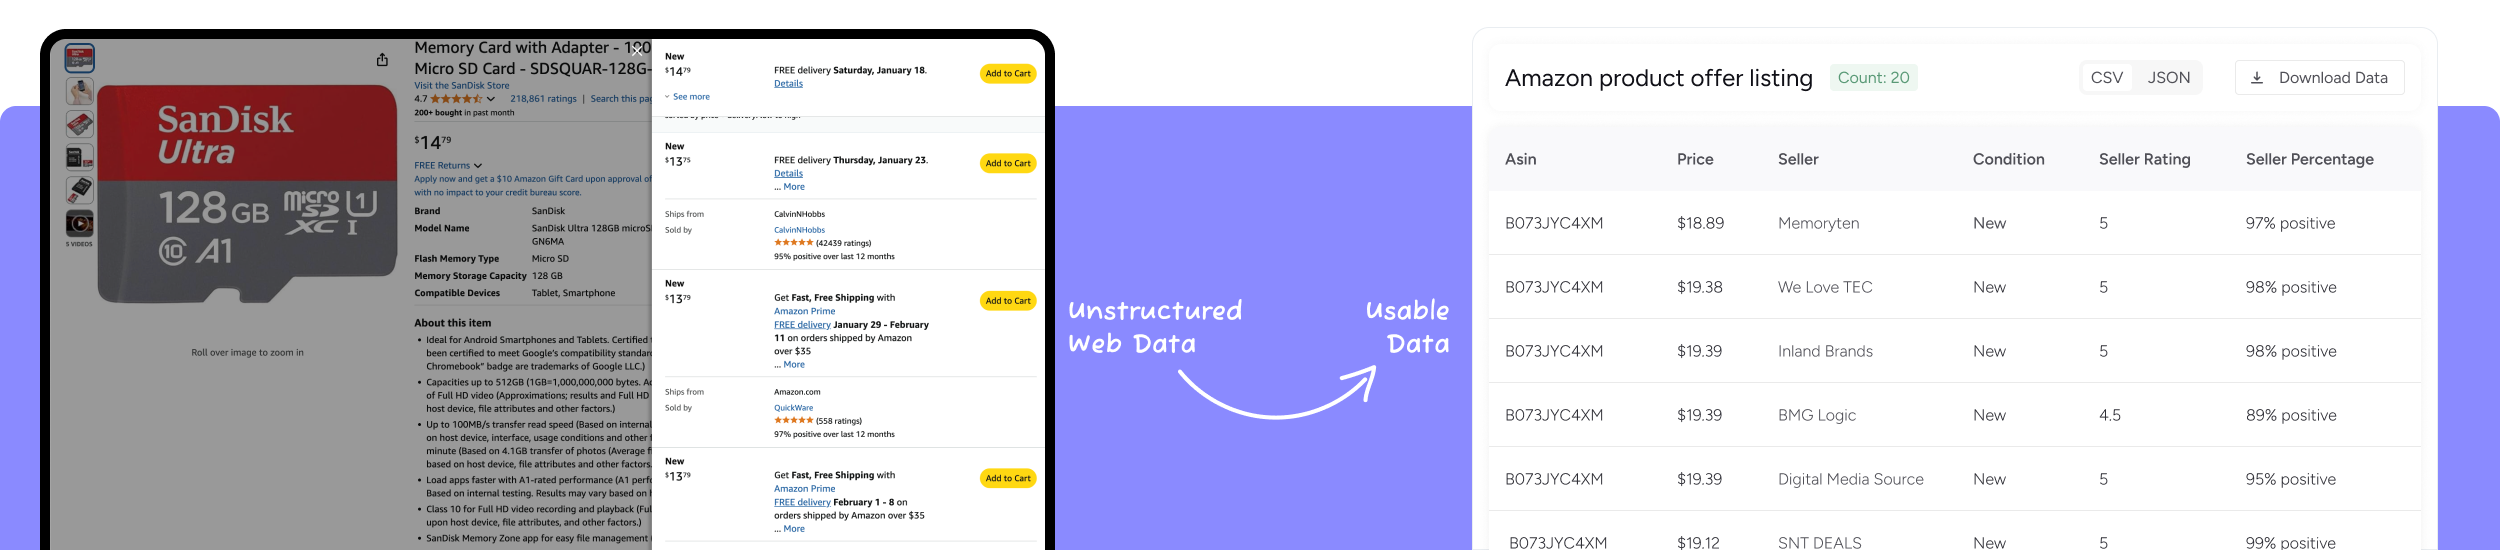
Task: Open the QuickWare seller link
Action: coord(793,408)
